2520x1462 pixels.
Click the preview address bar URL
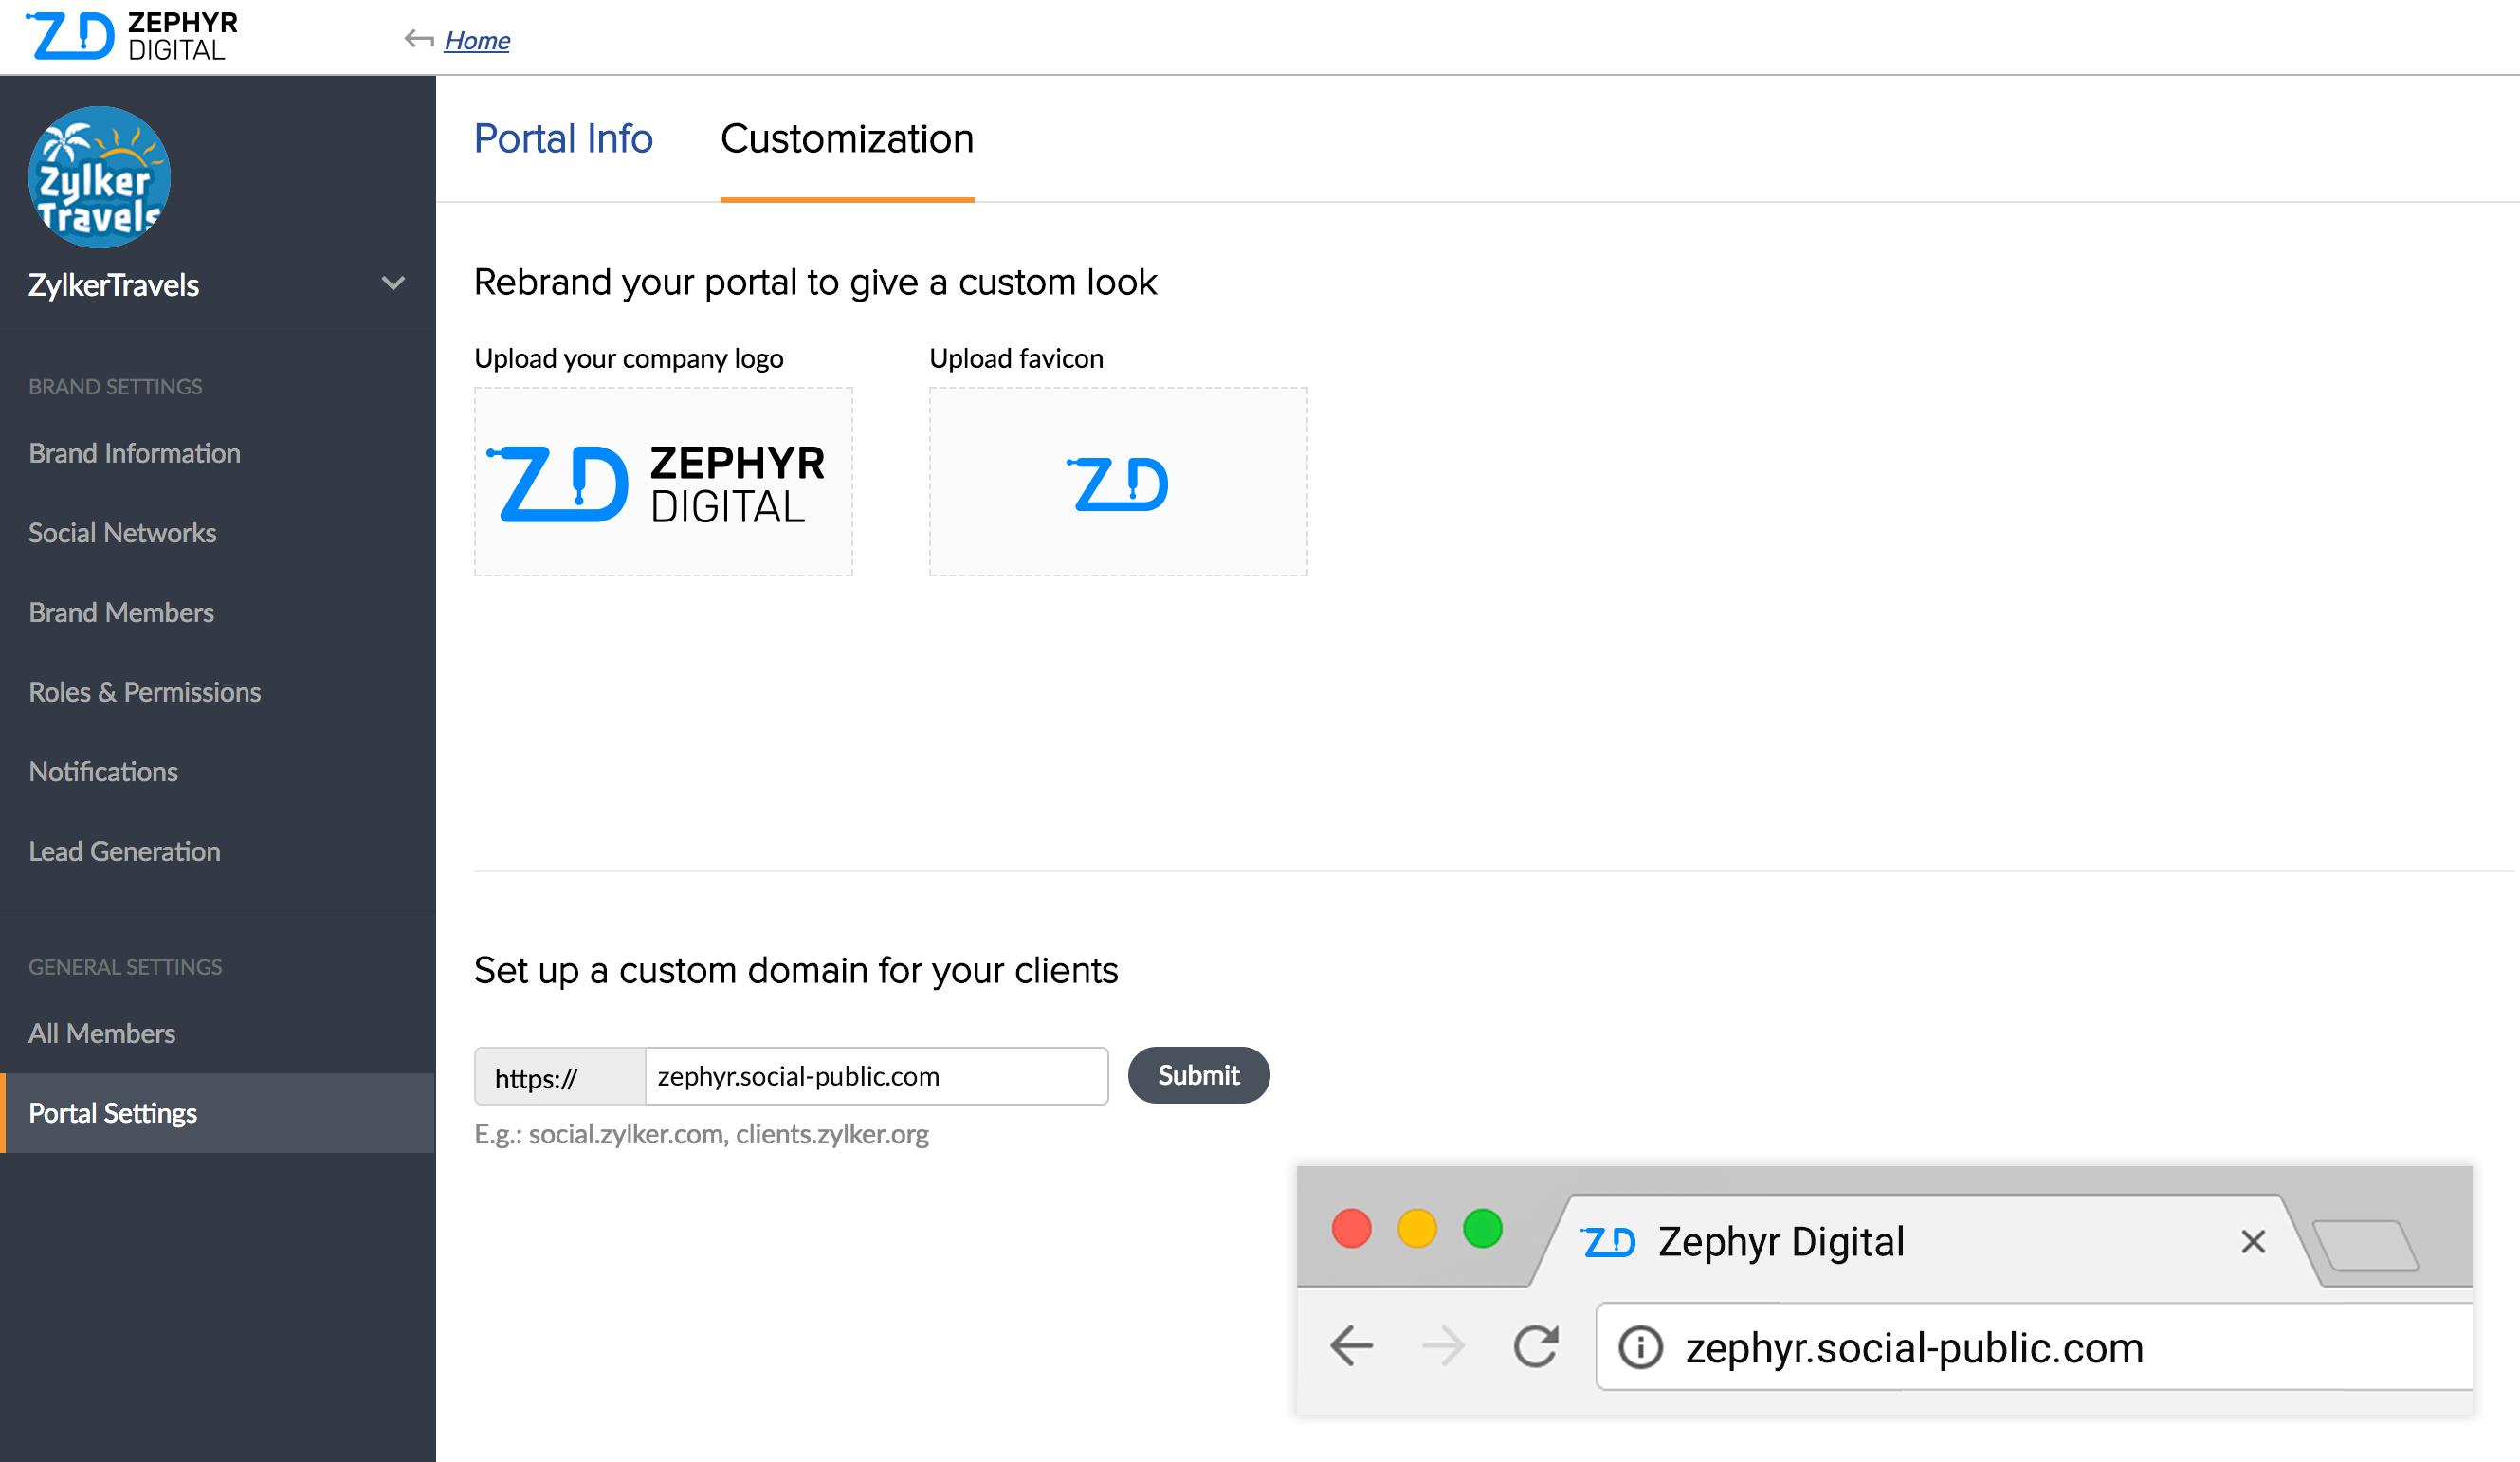[x=1914, y=1348]
